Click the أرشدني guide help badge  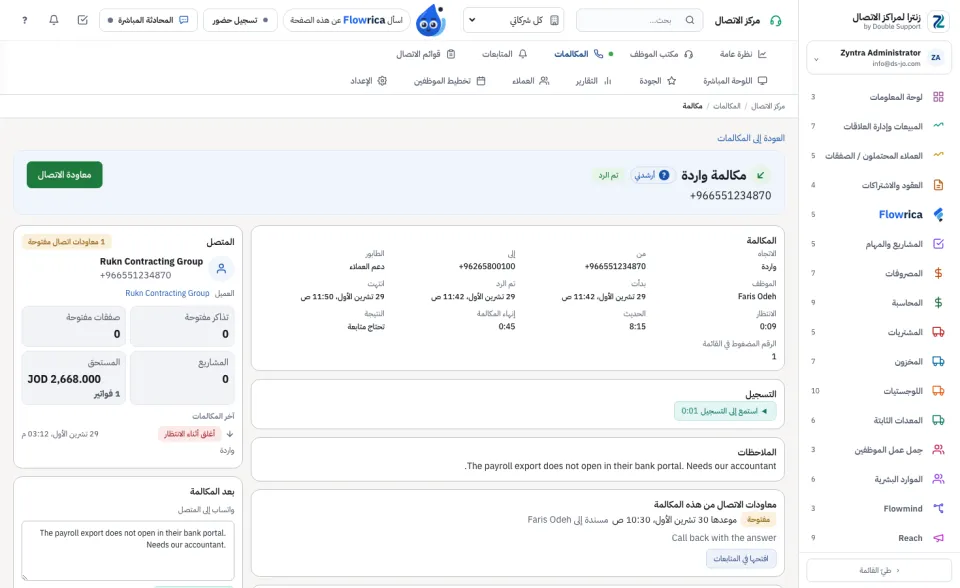click(x=653, y=175)
